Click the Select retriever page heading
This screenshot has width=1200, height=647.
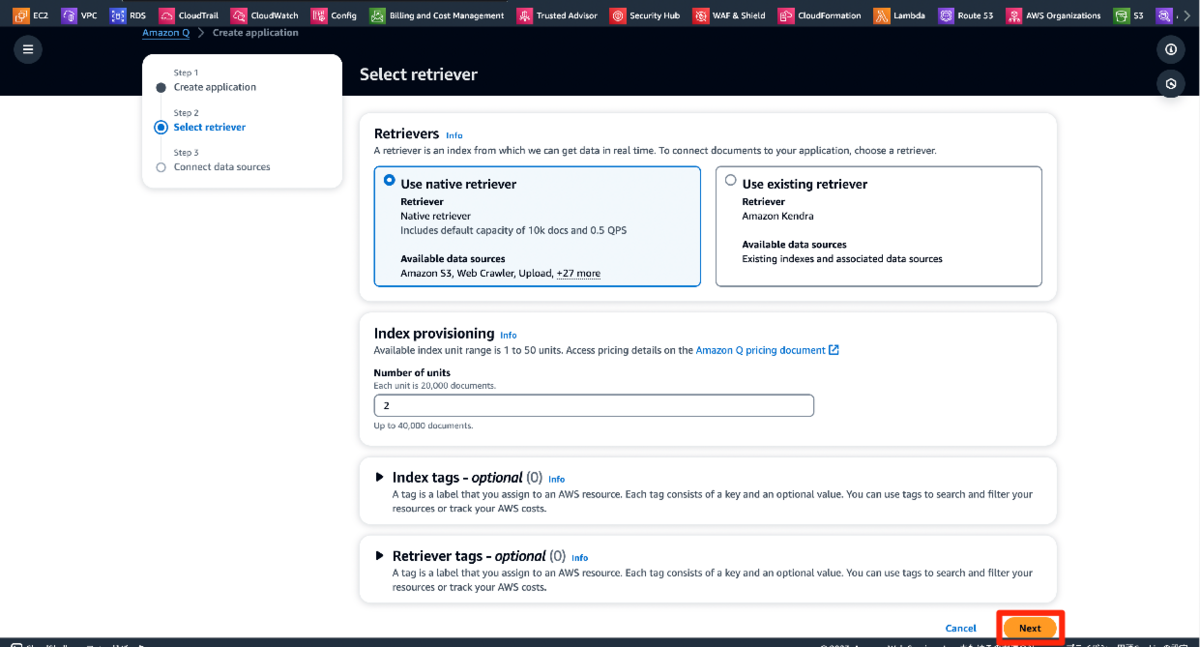point(419,74)
